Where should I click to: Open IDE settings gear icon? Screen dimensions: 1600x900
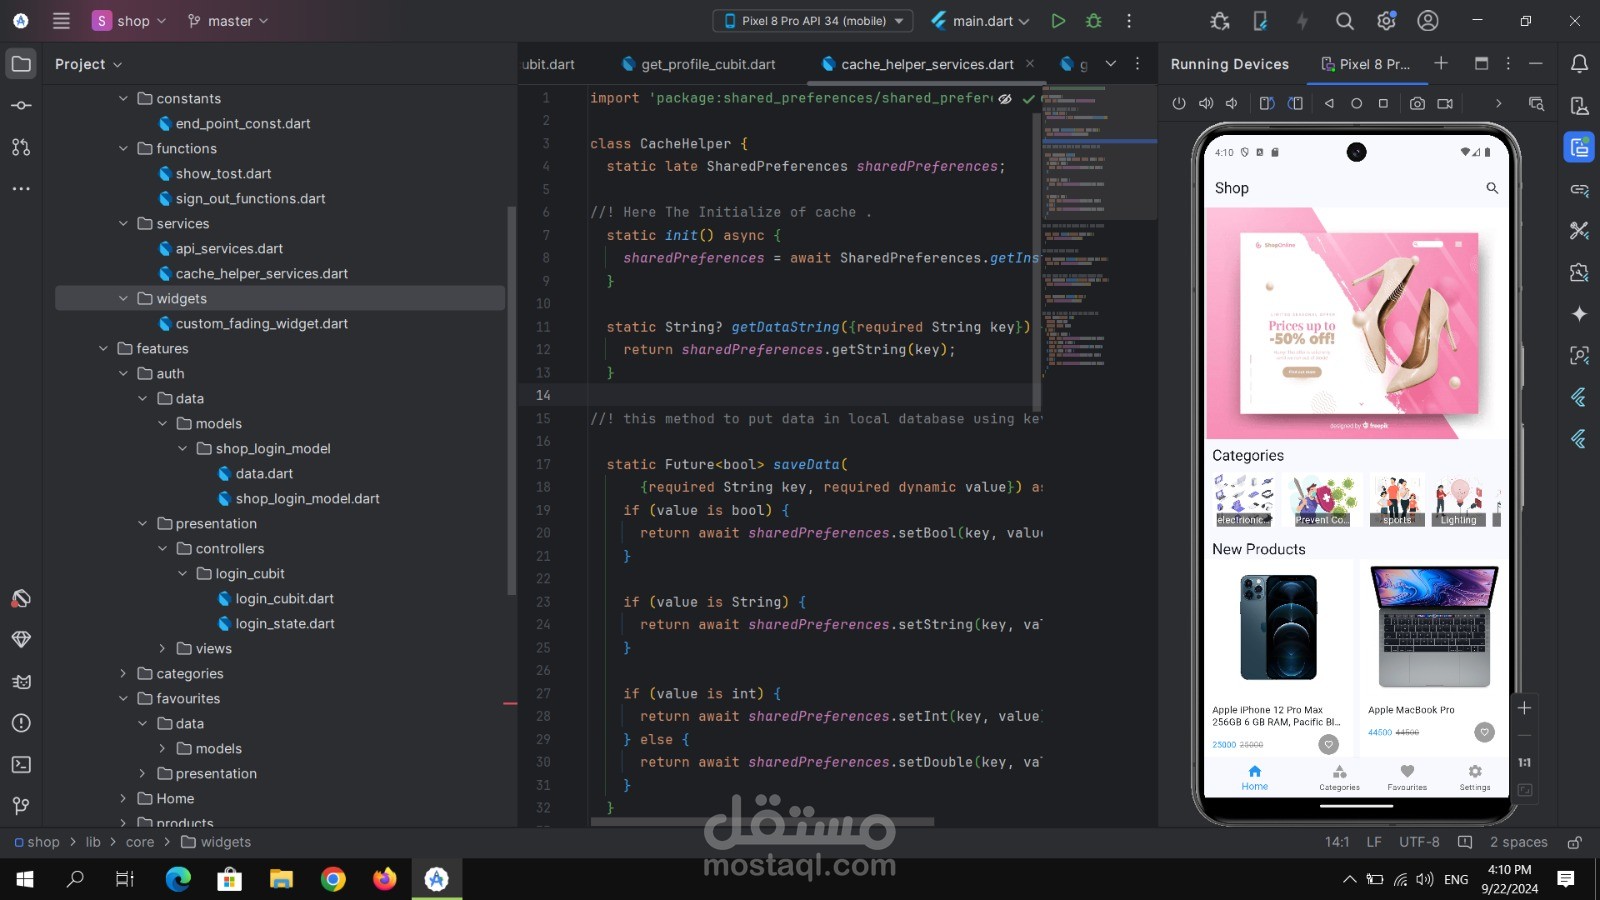[1386, 21]
